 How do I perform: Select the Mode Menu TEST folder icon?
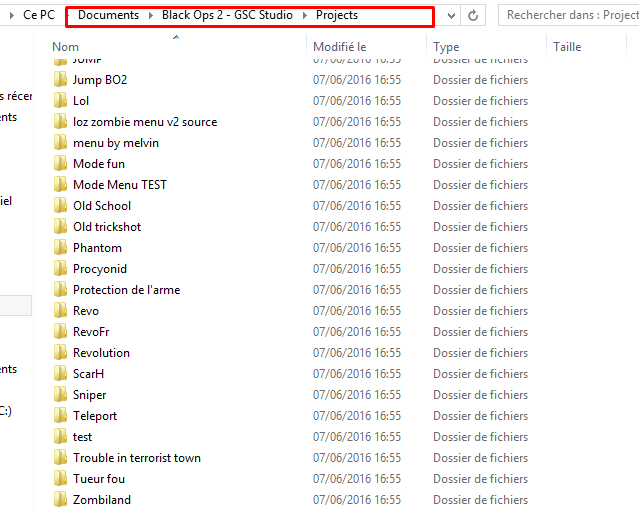pos(60,185)
